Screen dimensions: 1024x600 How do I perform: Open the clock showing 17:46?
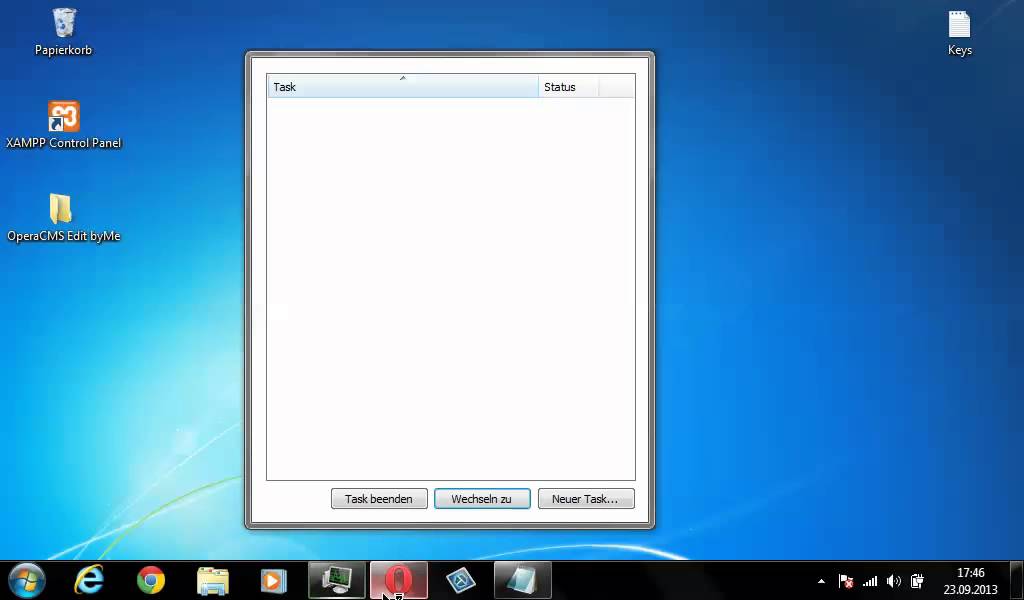(x=970, y=580)
